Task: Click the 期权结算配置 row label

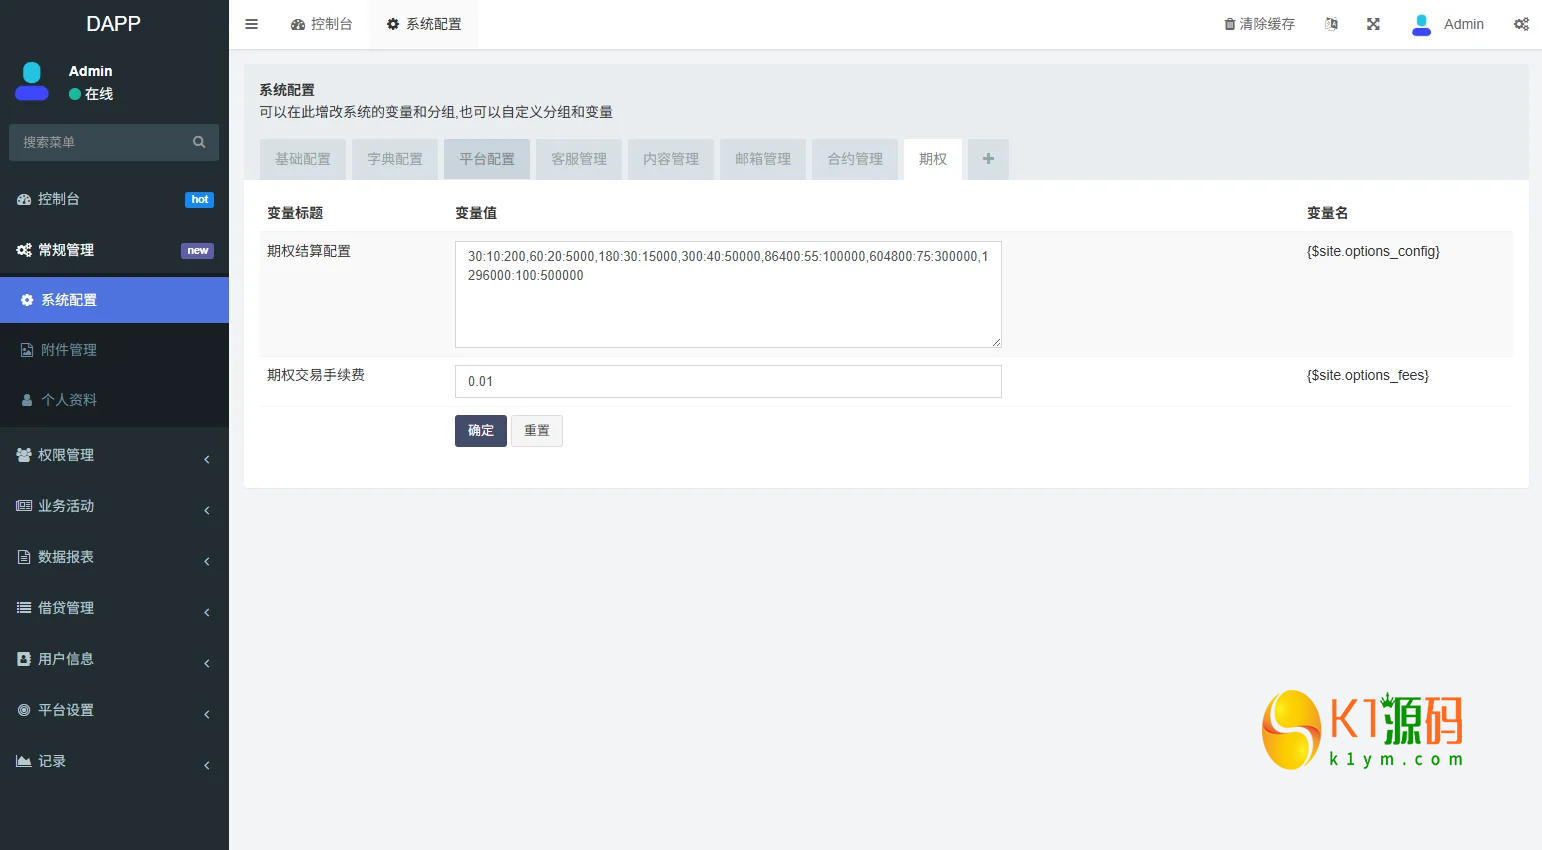Action: point(309,251)
